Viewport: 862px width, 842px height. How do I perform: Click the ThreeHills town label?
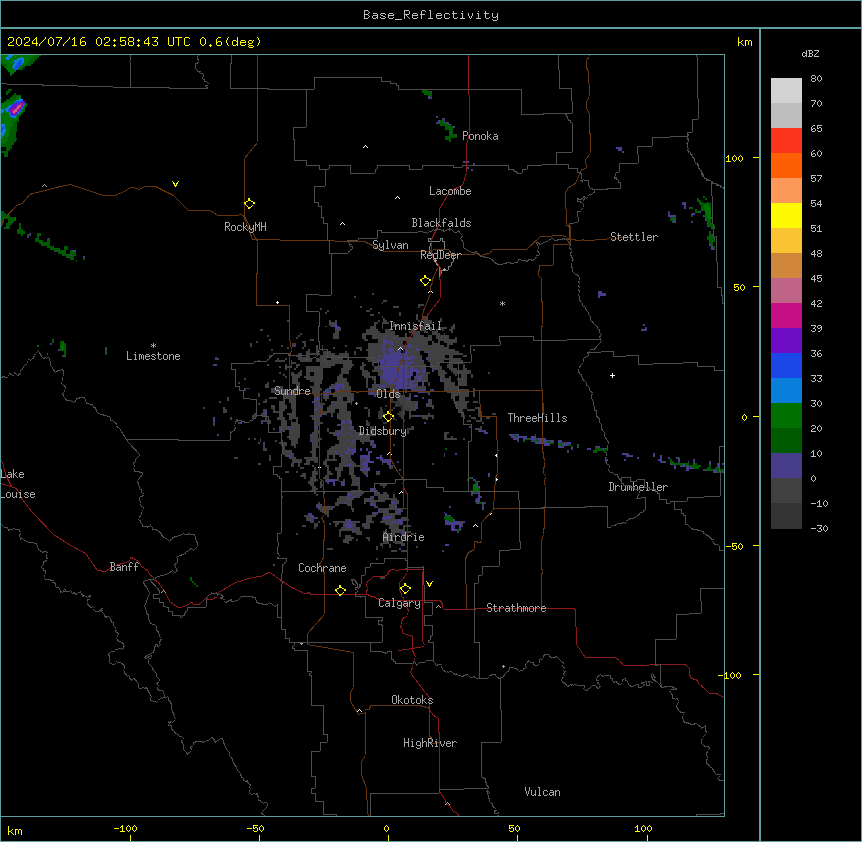click(x=537, y=418)
